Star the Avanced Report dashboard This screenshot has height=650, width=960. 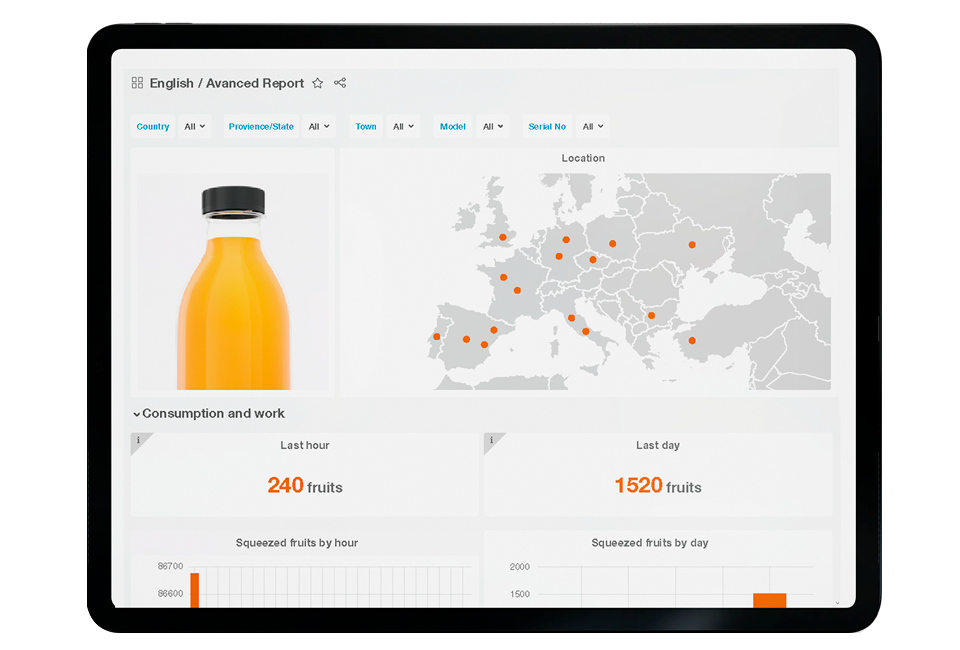coord(317,83)
